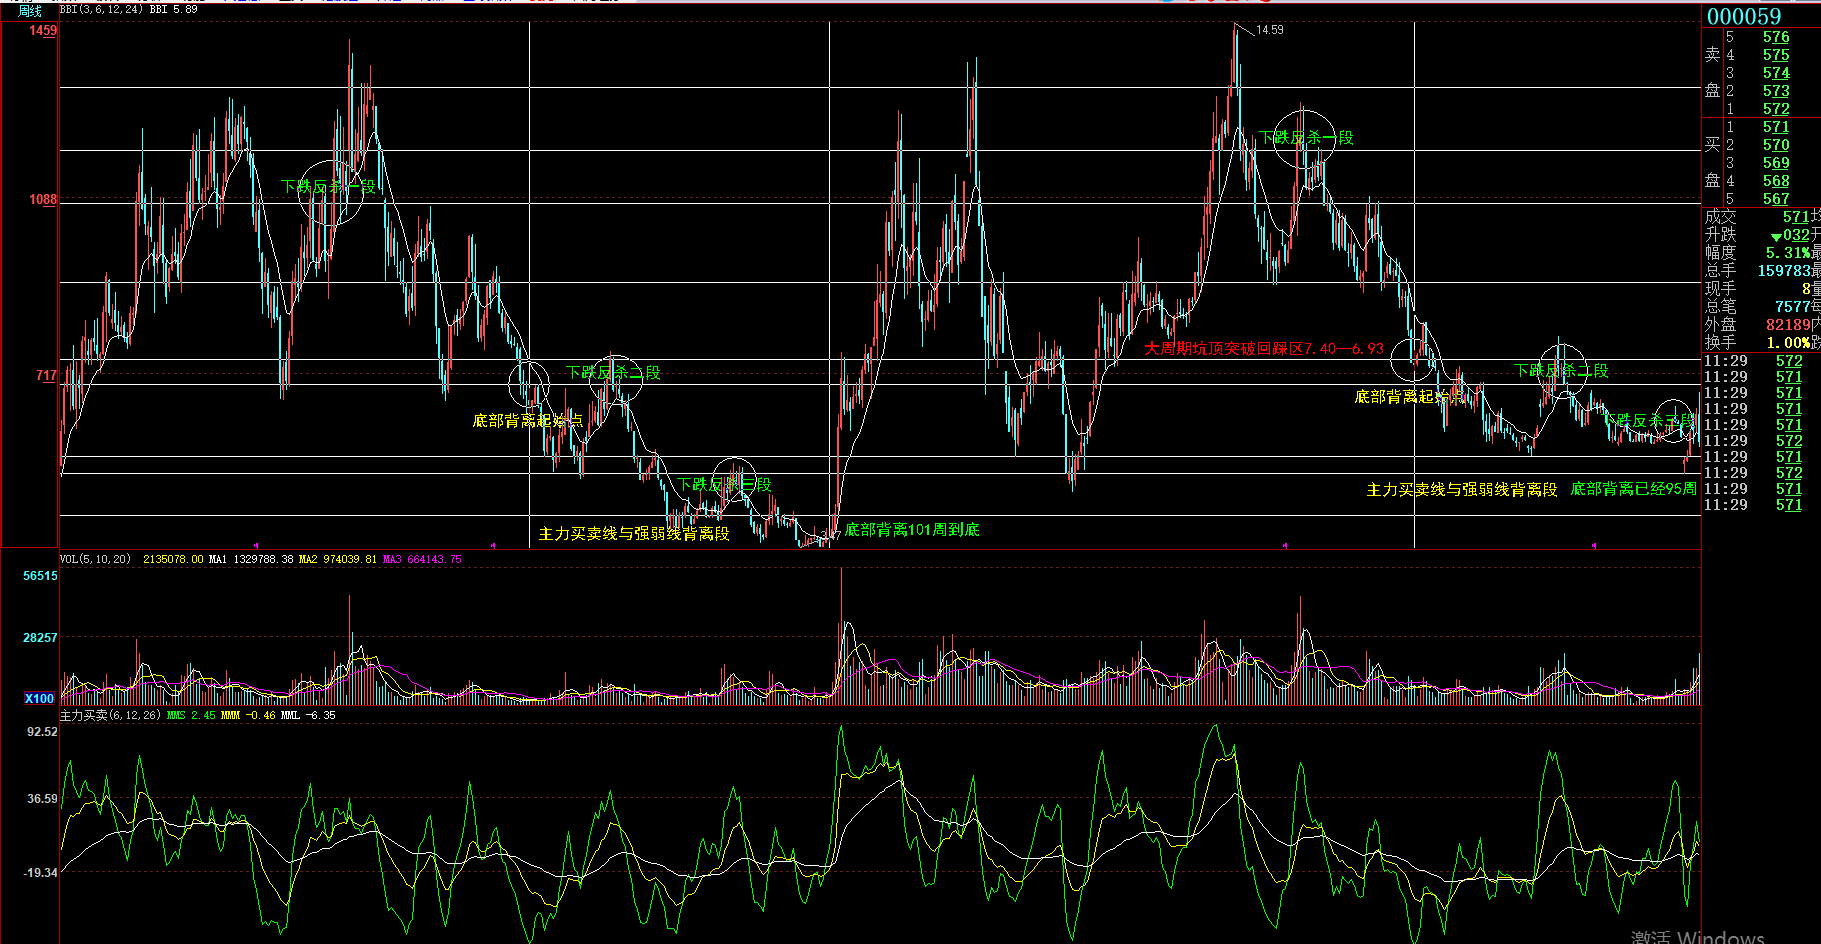
Task: Select sell level 5 price 576
Action: (1776, 37)
